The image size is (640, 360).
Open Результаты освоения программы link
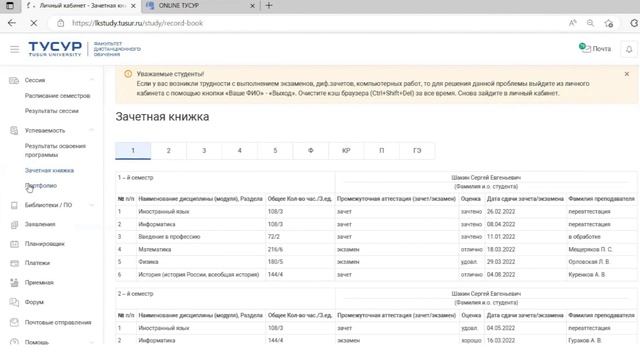click(55, 150)
